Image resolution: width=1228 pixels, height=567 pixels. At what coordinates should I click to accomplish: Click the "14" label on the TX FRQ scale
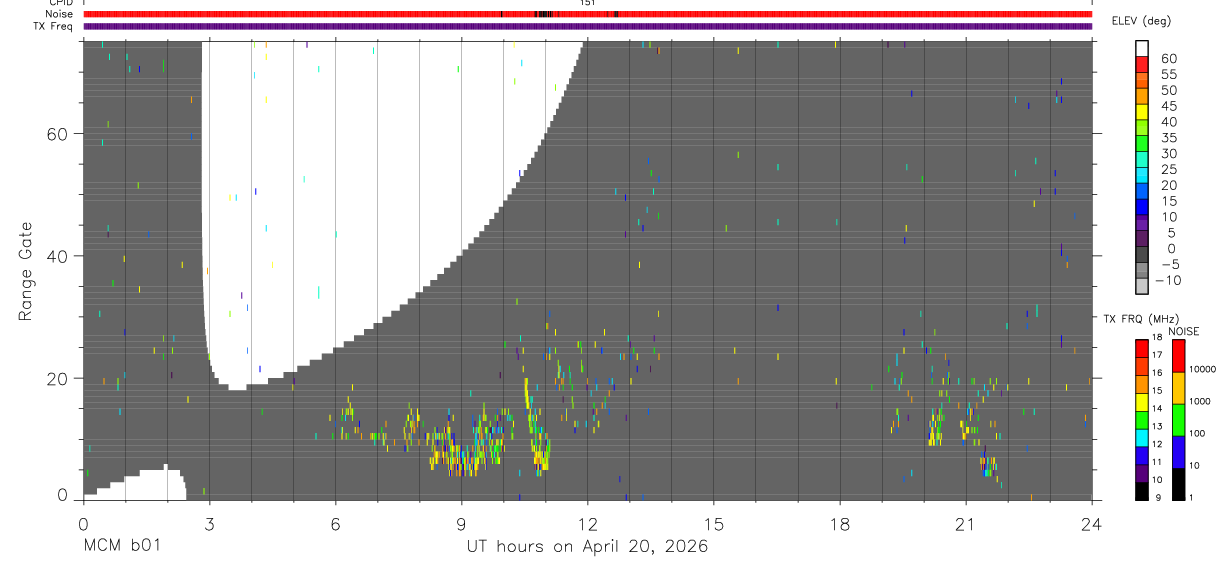[1158, 409]
